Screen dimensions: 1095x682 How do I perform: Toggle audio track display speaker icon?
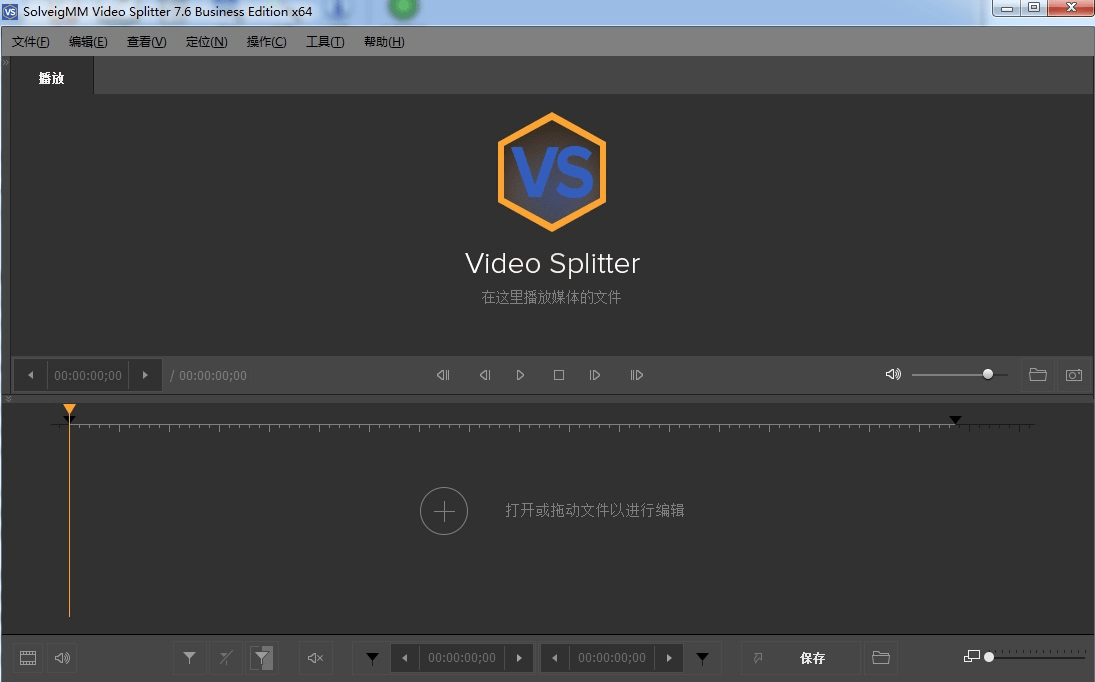pyautogui.click(x=63, y=658)
